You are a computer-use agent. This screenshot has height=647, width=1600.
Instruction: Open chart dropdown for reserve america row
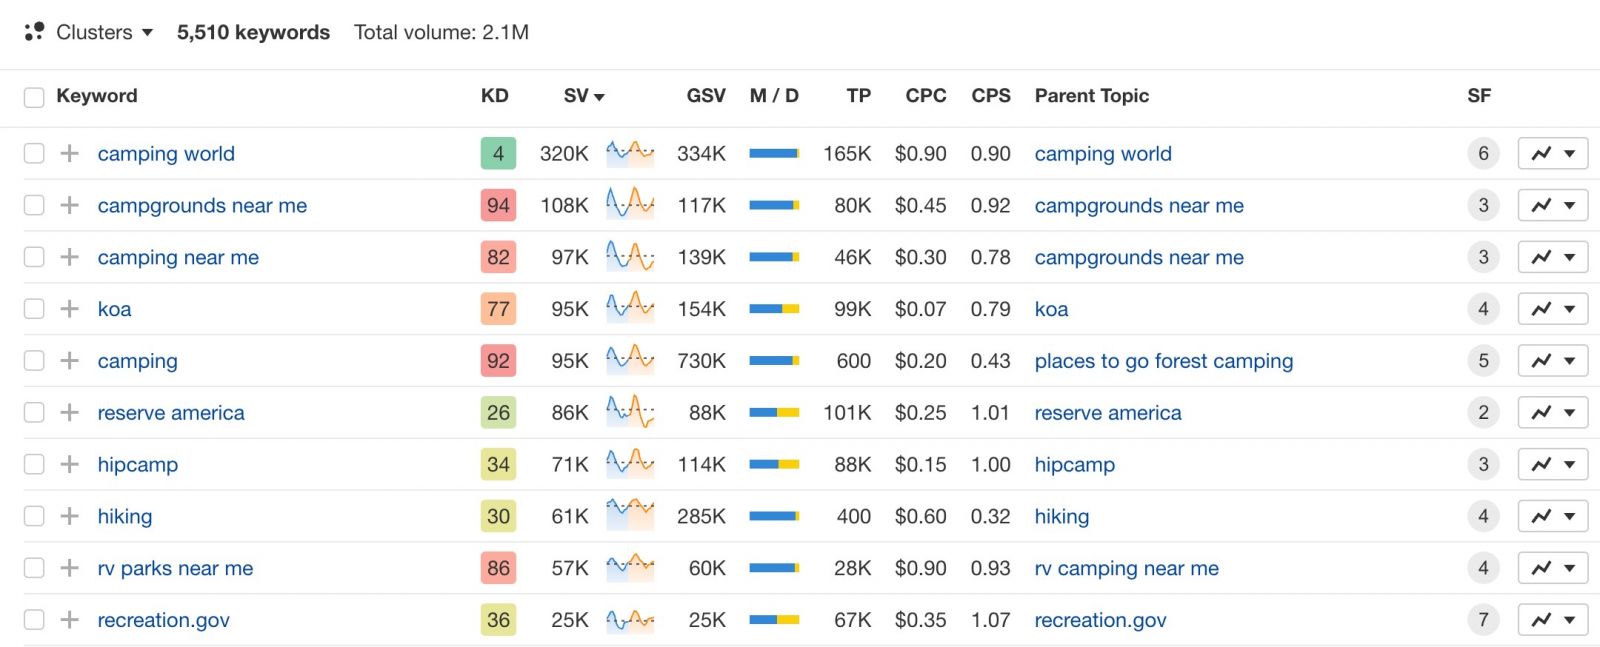(x=1553, y=413)
